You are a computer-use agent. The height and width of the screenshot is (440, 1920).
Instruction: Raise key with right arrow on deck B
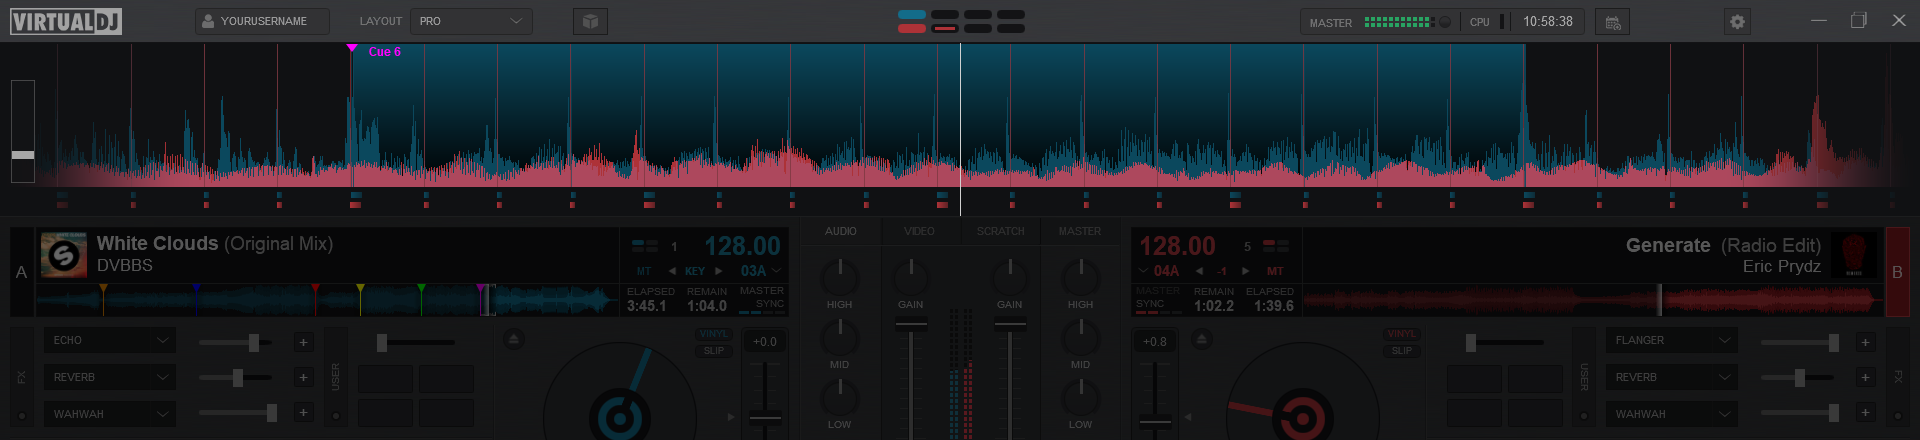tap(1245, 271)
